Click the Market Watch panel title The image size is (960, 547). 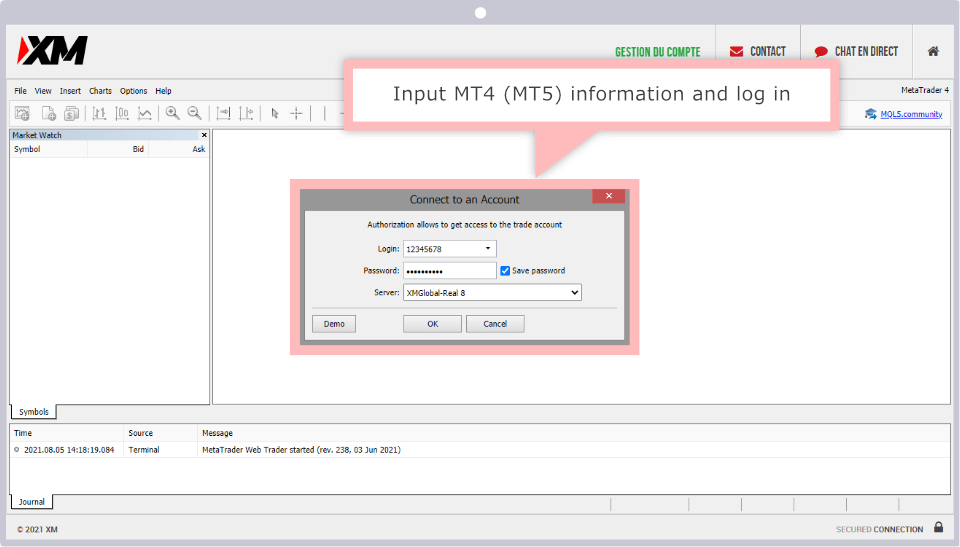click(37, 135)
